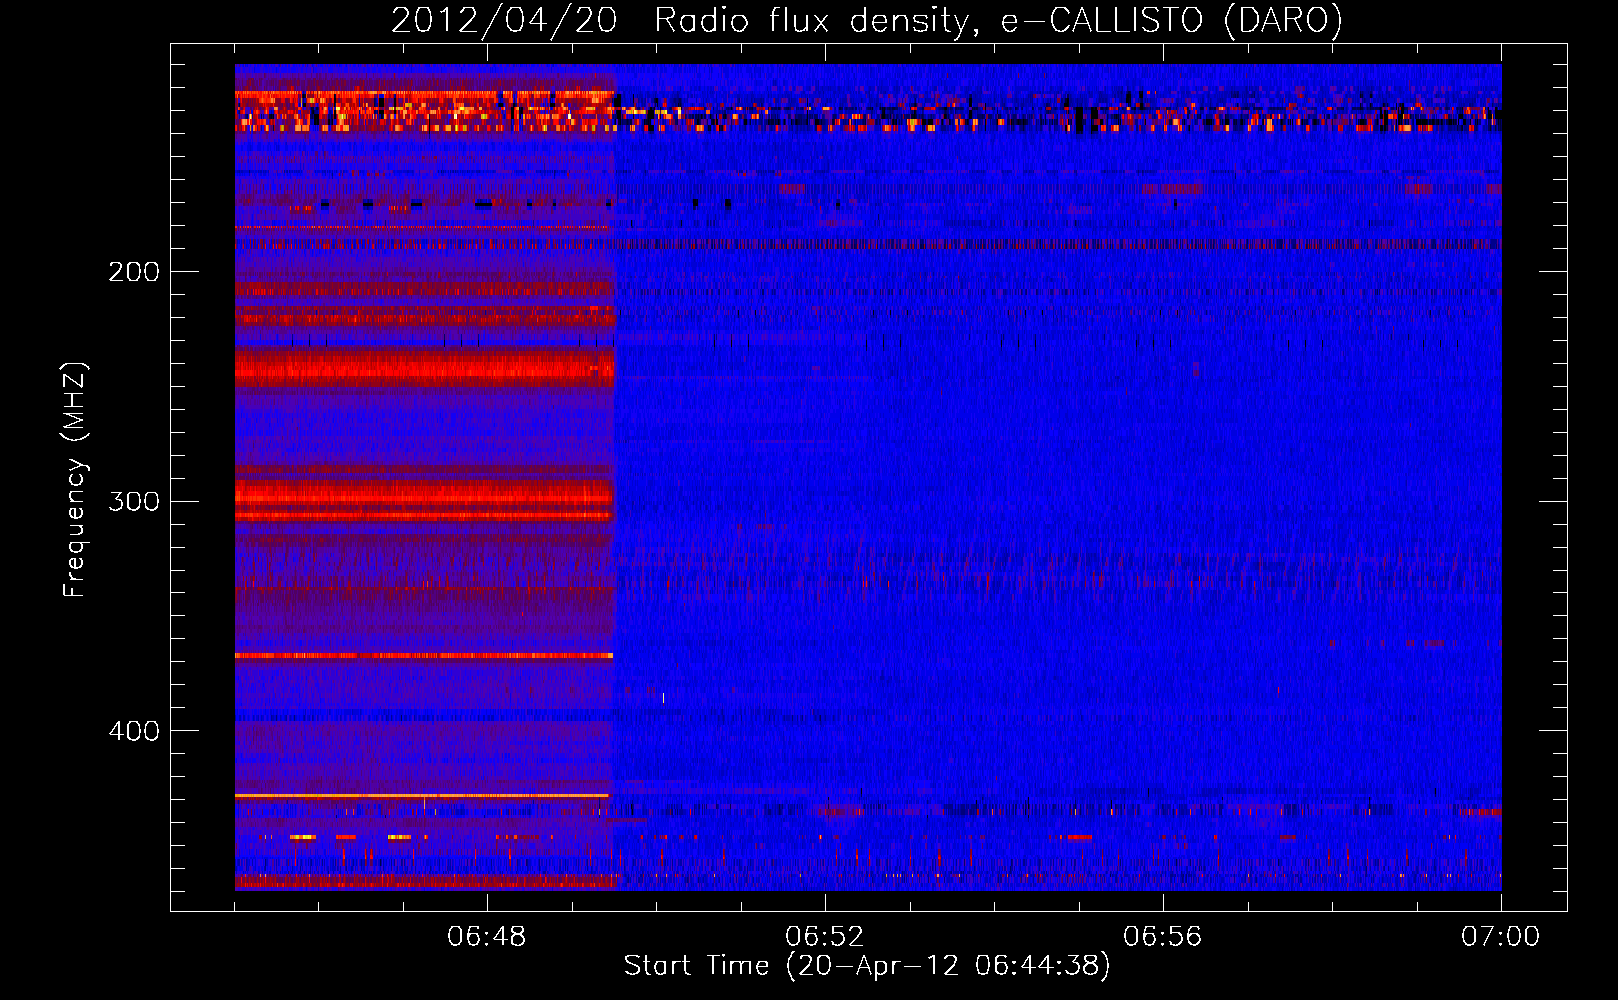Click the 06:52 time tick label
The height and width of the screenshot is (1000, 1618).
pyautogui.click(x=825, y=937)
